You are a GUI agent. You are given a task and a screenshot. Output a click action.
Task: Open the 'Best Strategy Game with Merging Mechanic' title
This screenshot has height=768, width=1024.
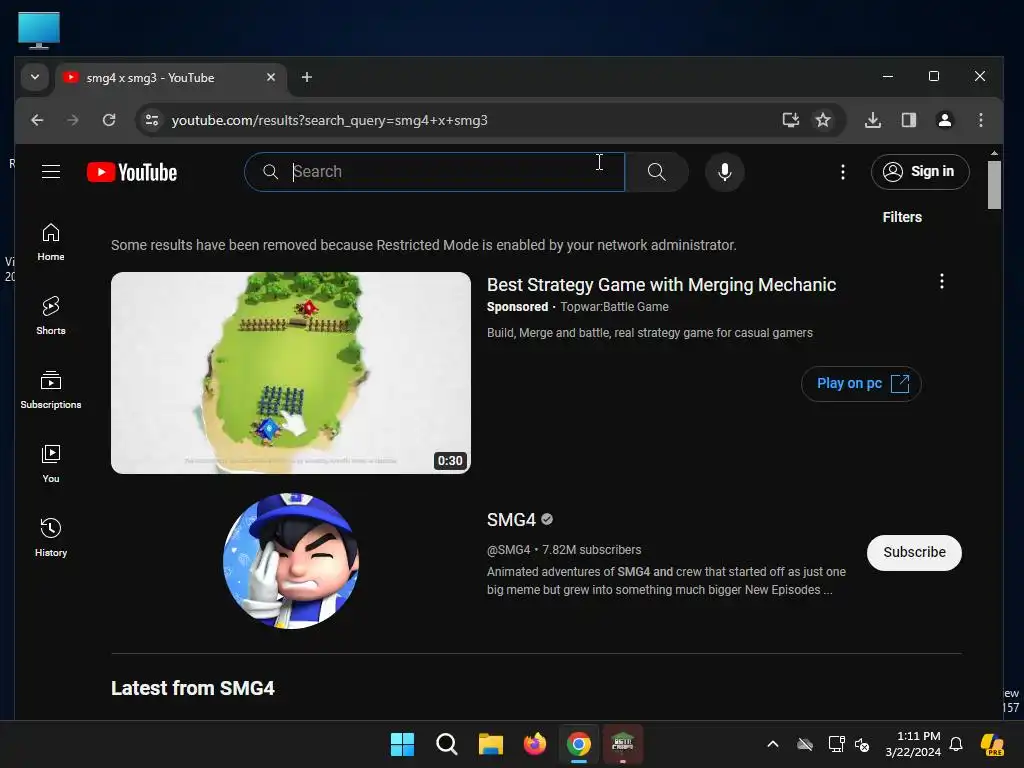click(x=661, y=285)
